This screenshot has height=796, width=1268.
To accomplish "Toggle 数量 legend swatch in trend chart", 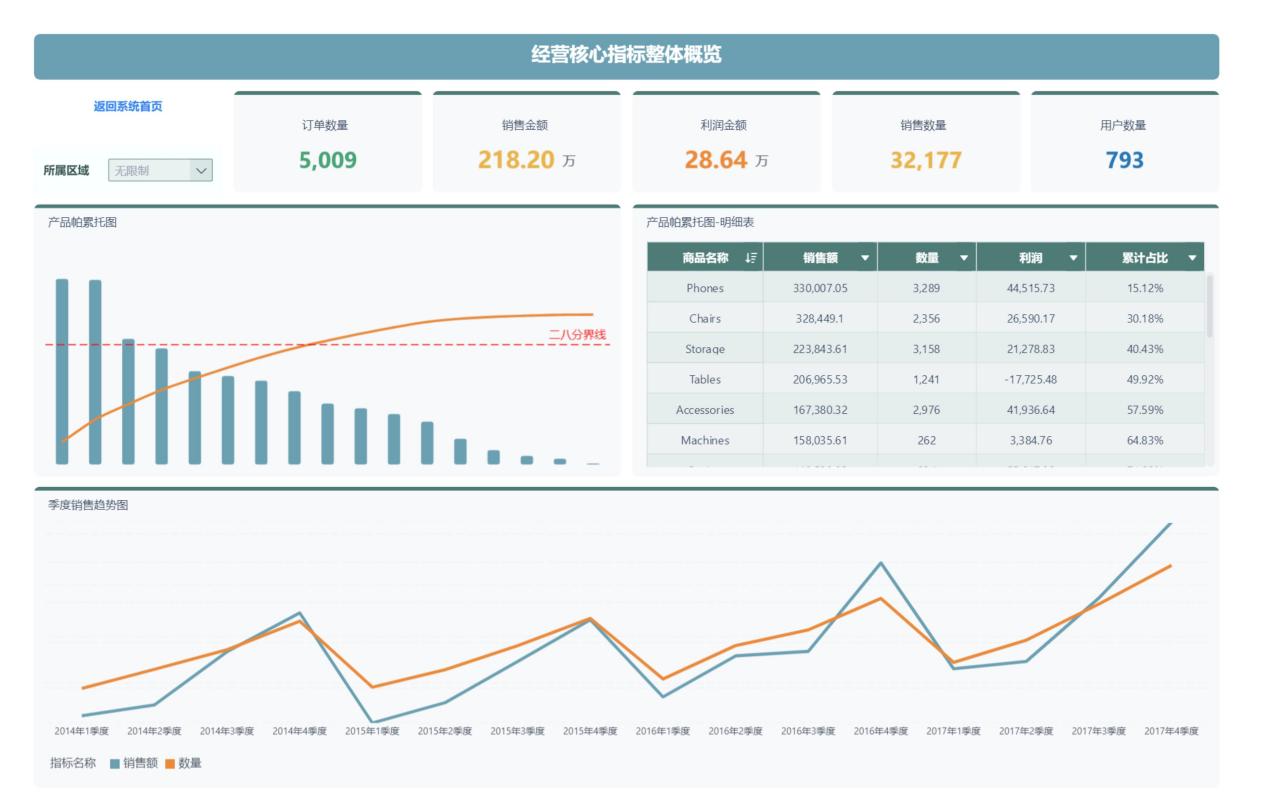I will [x=170, y=764].
